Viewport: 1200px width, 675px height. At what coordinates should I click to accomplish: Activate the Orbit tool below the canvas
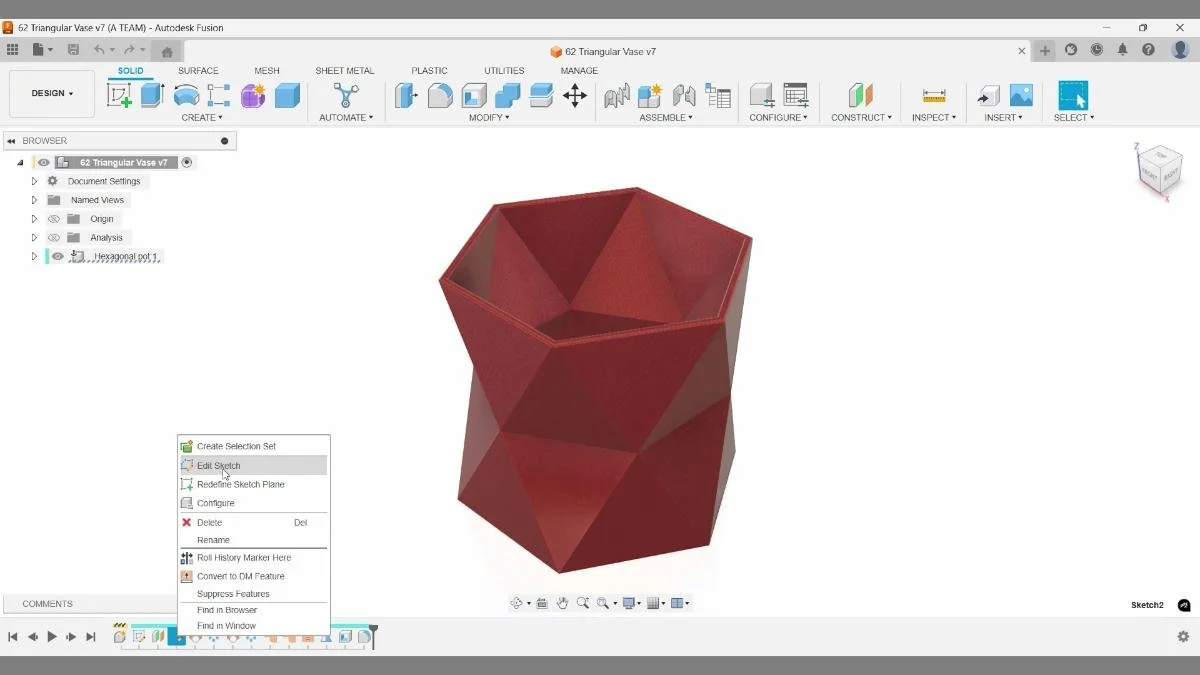click(517, 603)
